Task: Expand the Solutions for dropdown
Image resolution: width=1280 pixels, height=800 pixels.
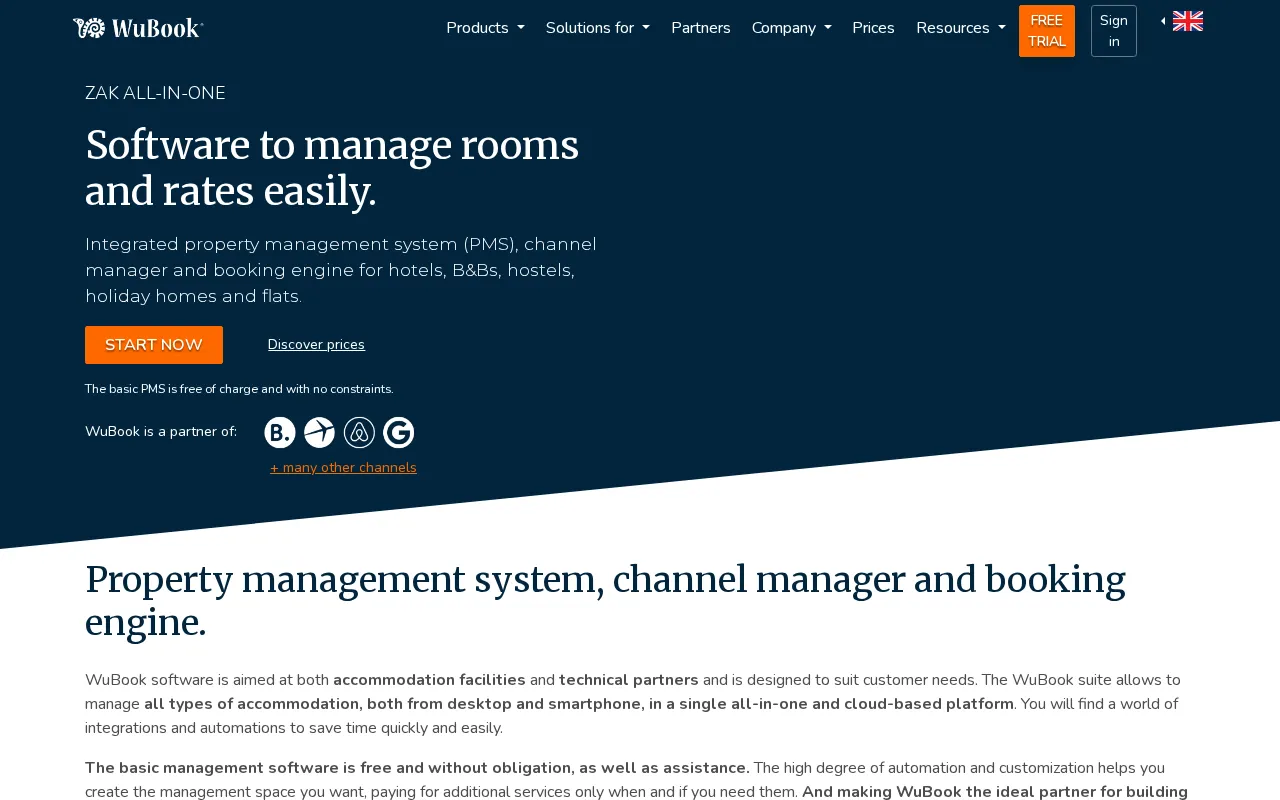Action: pyautogui.click(x=598, y=28)
